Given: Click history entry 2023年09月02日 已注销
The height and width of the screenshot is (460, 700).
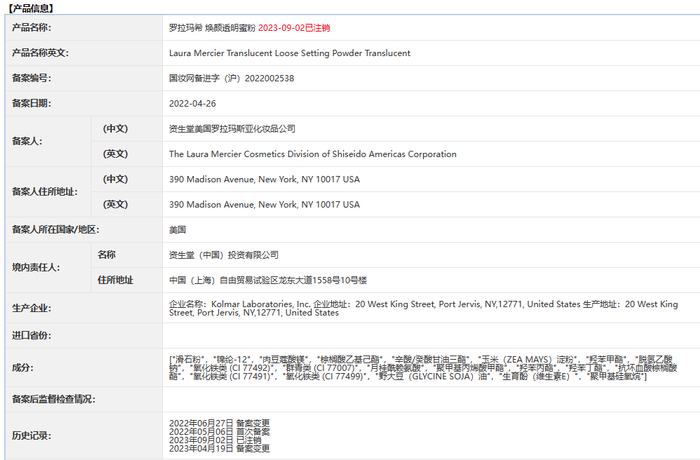Looking at the screenshot, I should pos(215,440).
